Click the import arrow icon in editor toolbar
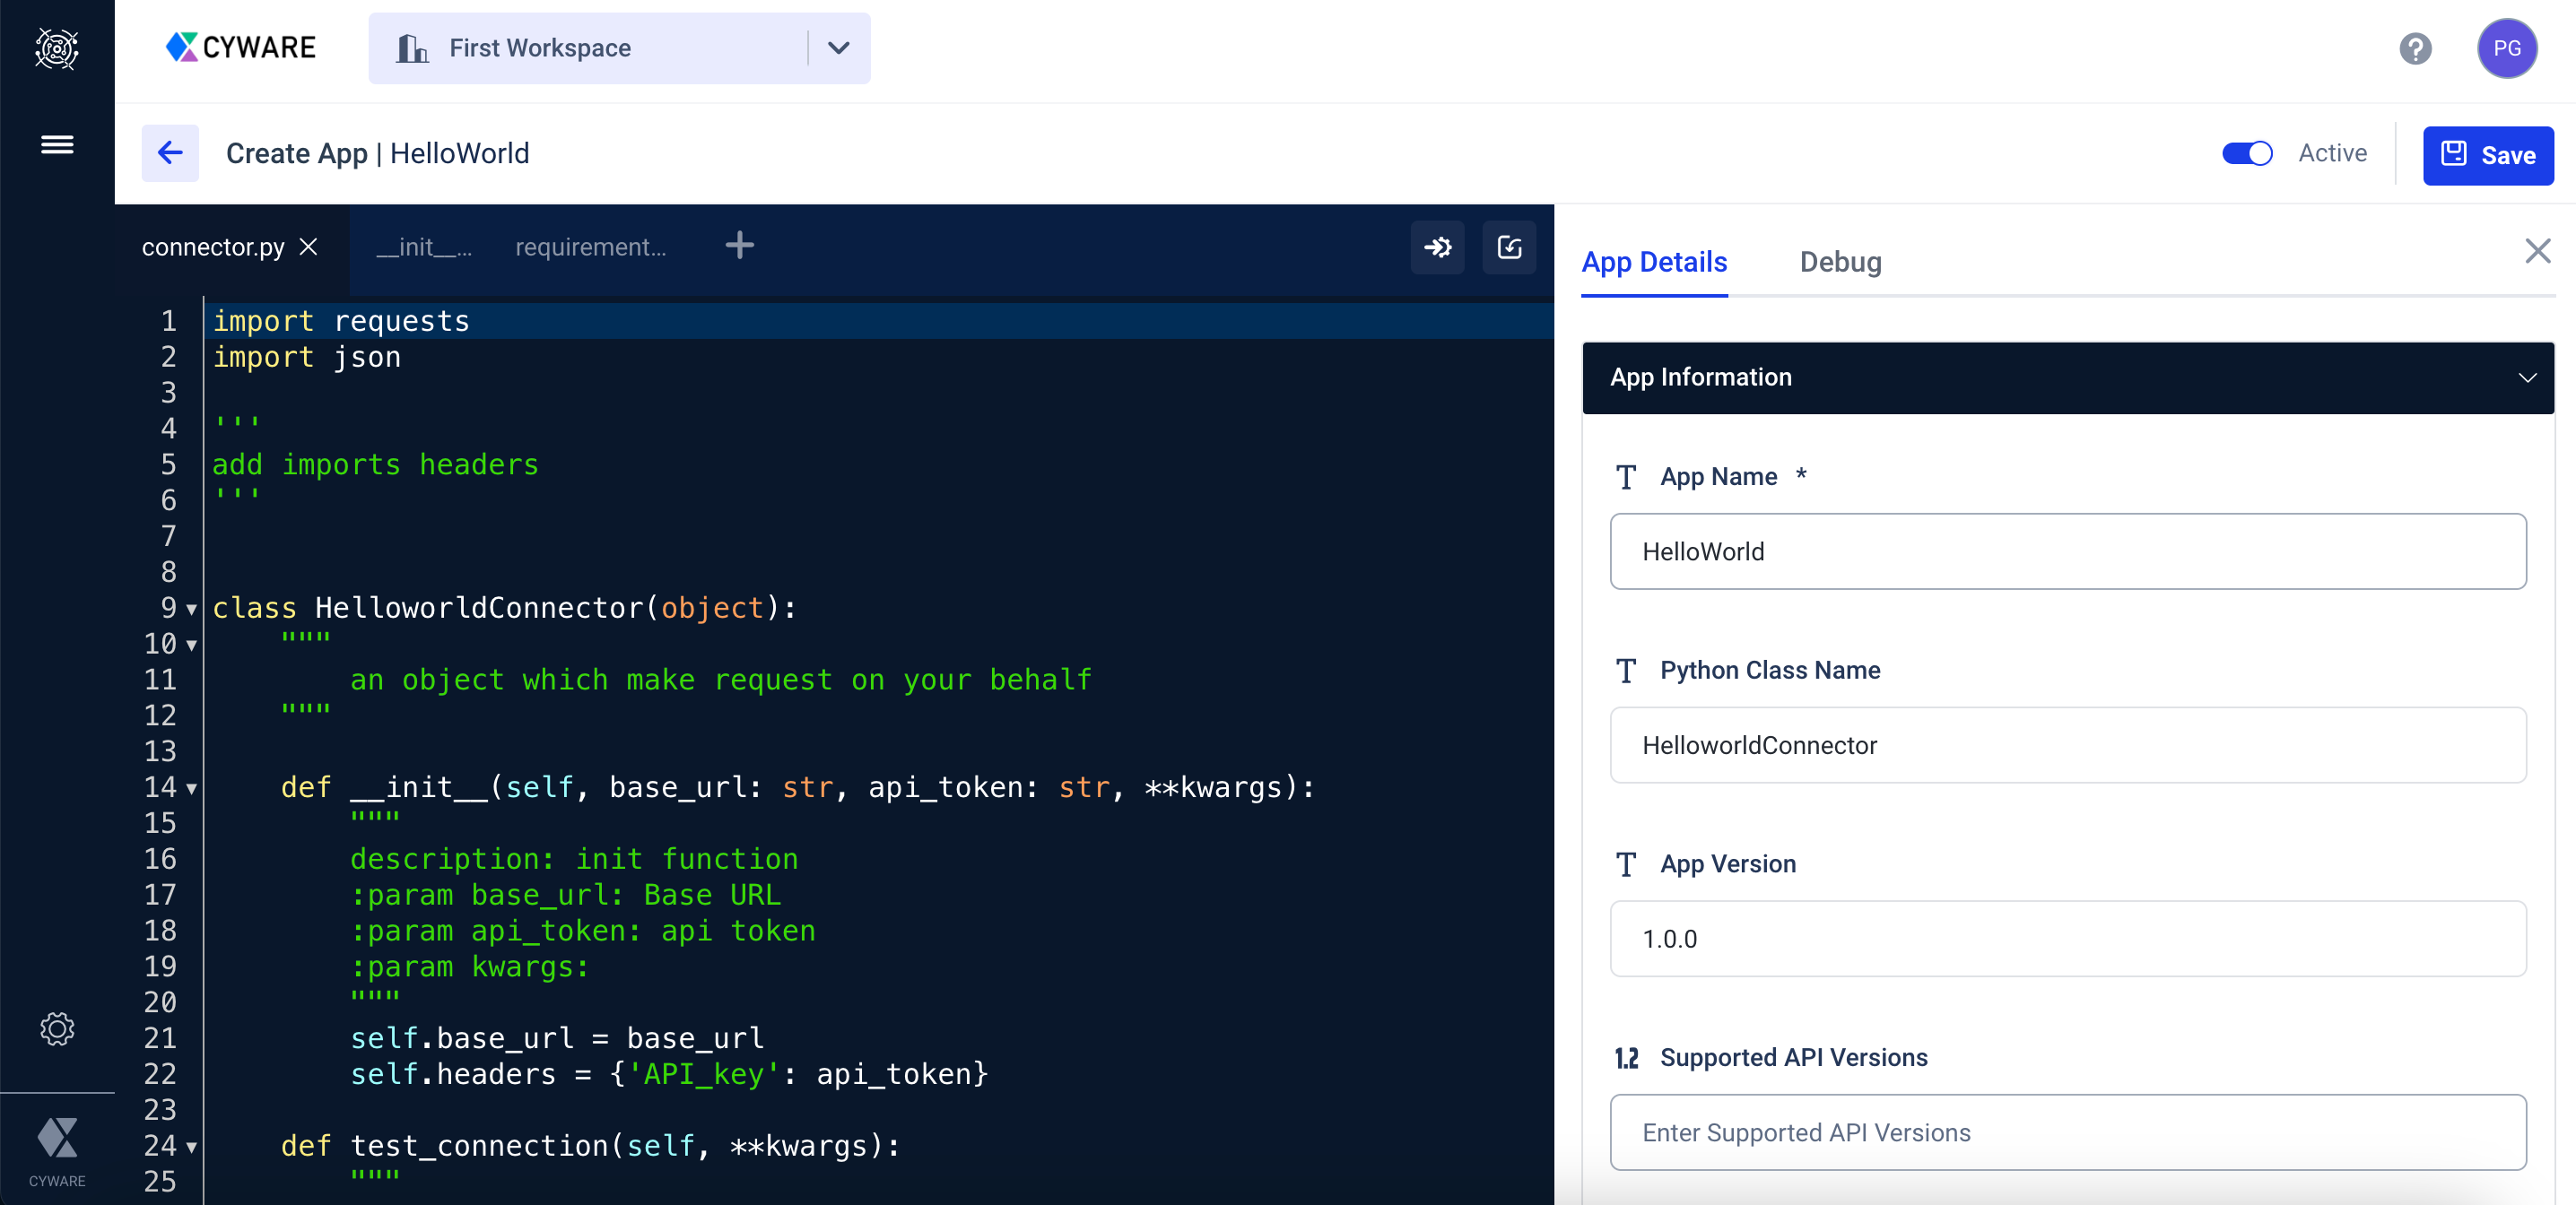 pos(1437,247)
